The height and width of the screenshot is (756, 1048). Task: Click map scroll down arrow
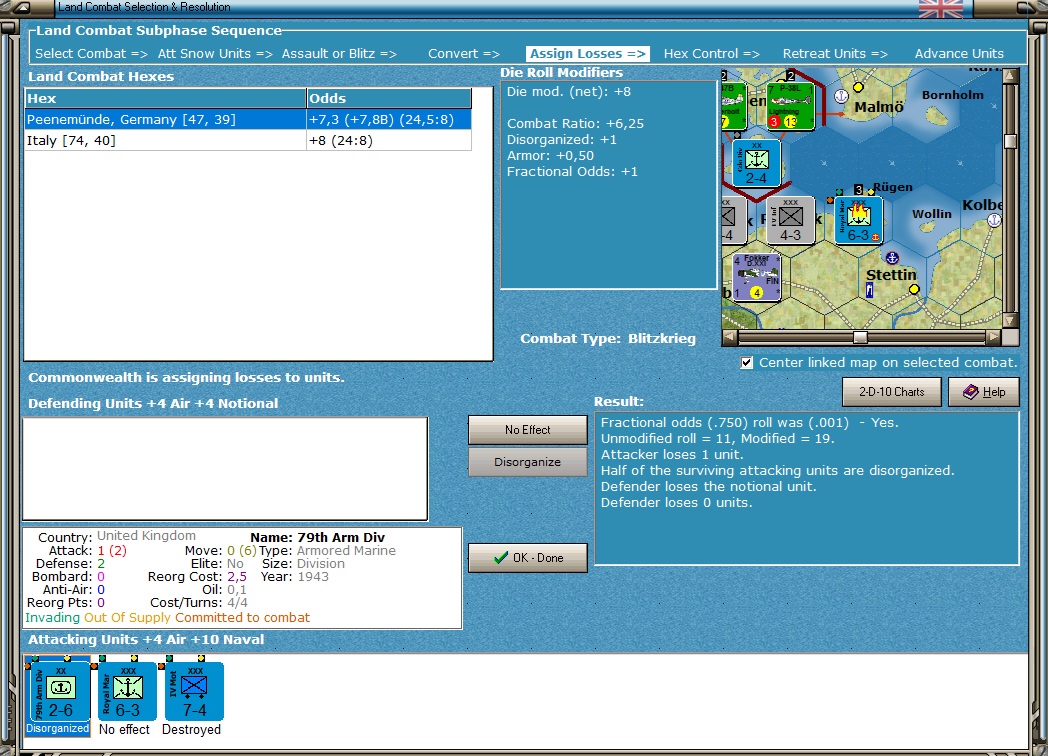click(1011, 321)
